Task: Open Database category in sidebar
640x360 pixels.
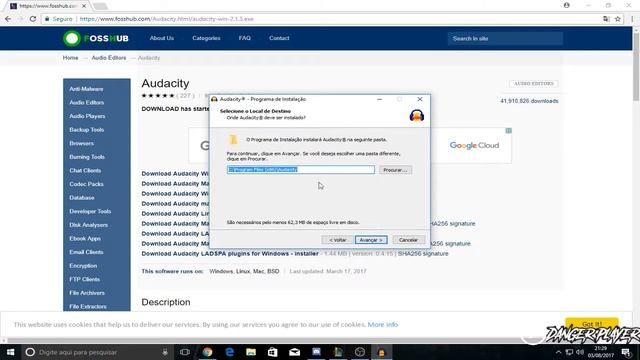Action: [x=82, y=198]
